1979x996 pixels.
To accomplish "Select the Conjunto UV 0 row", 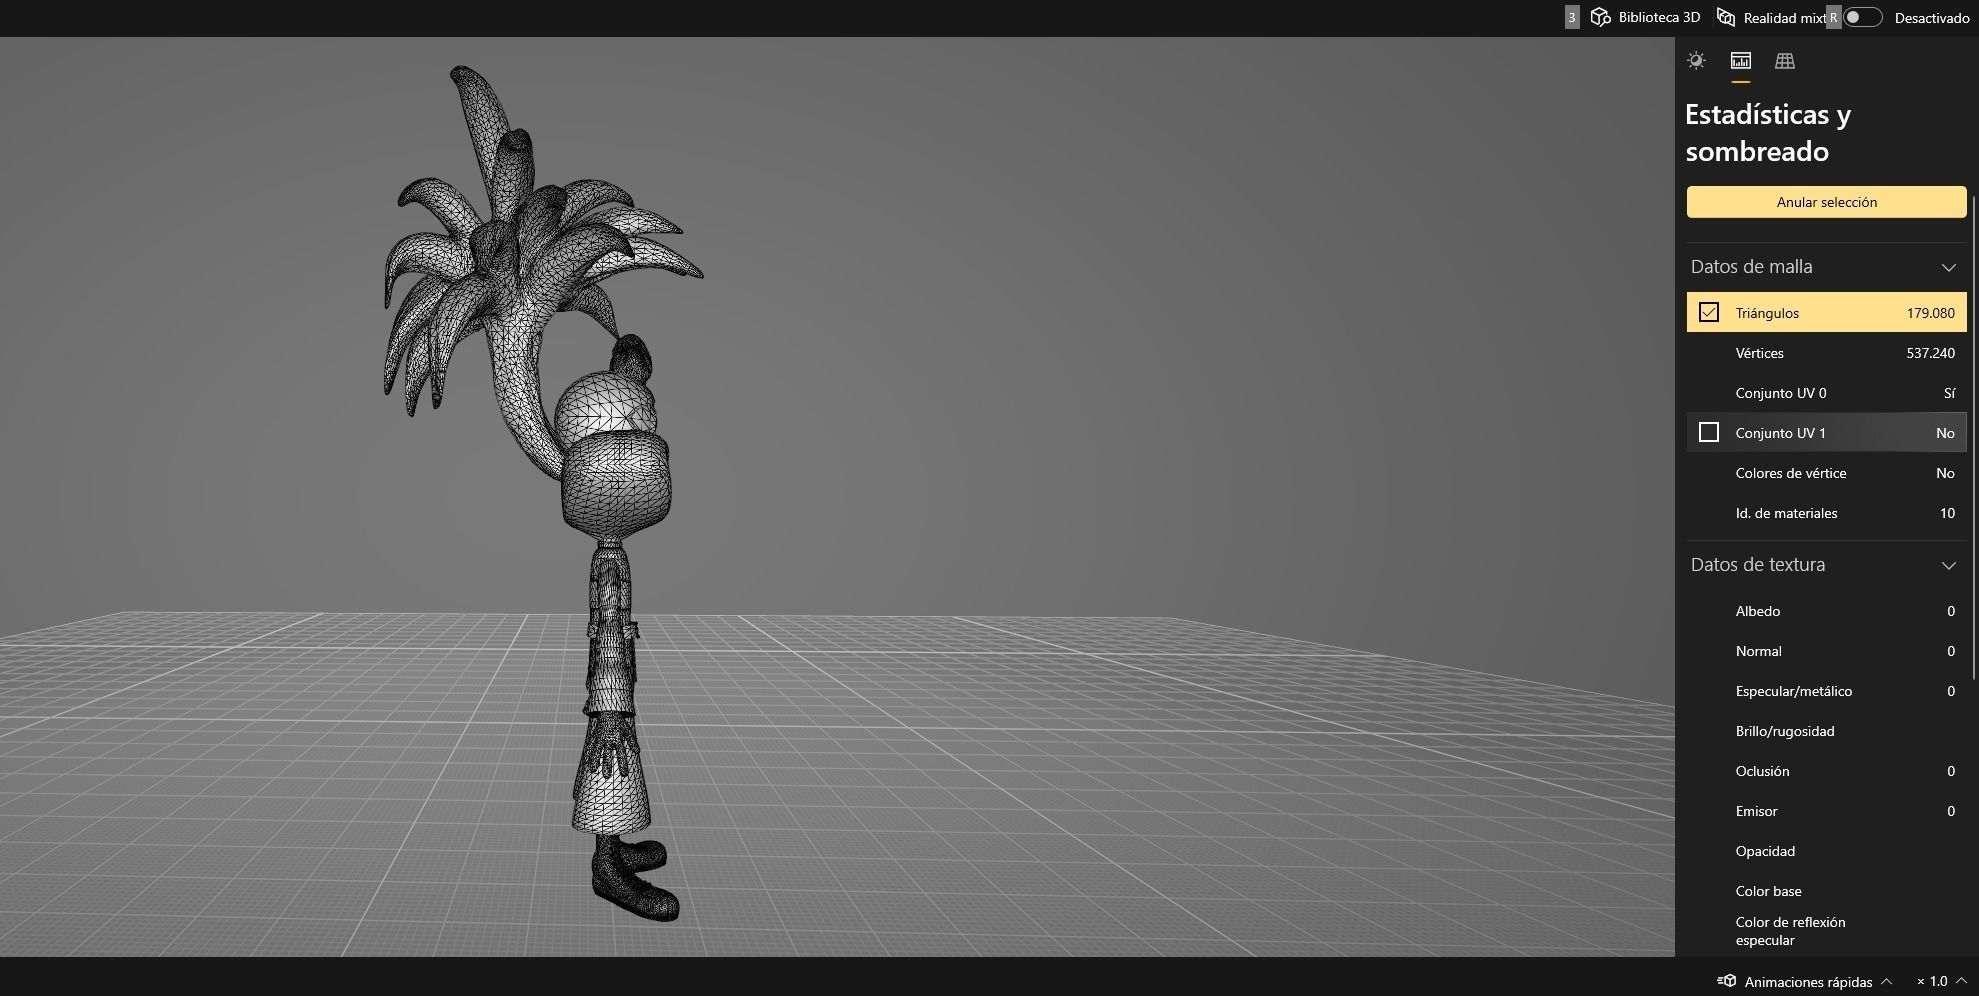I will click(x=1826, y=393).
